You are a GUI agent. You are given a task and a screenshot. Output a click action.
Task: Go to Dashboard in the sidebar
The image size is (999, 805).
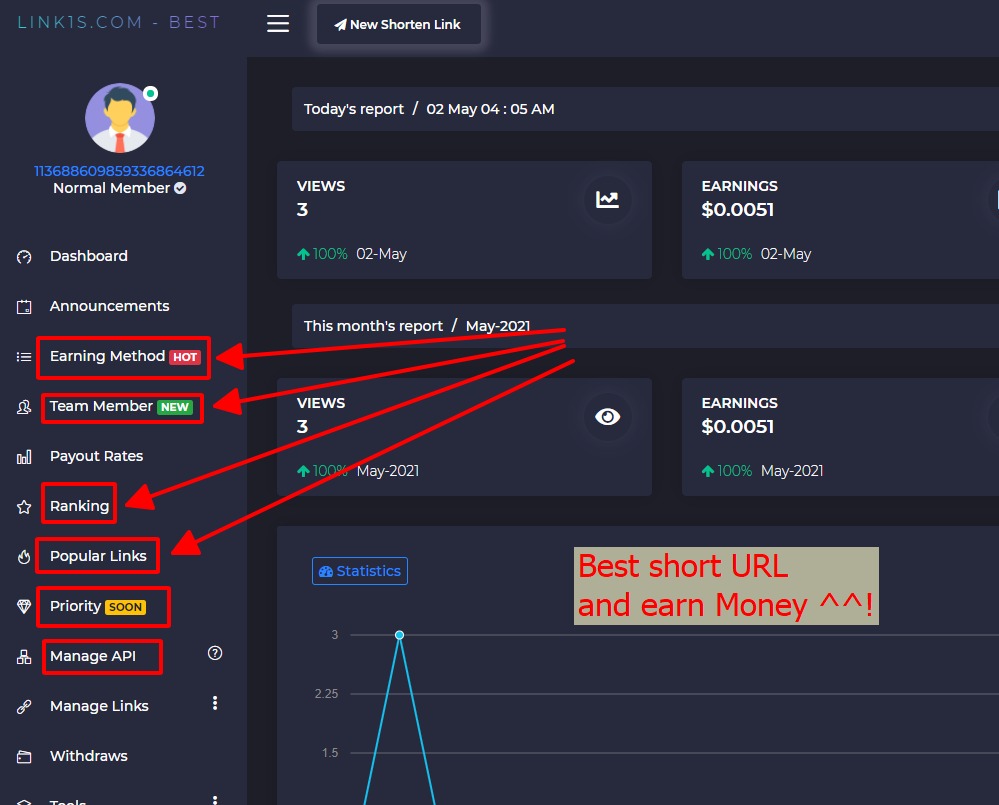pos(89,256)
